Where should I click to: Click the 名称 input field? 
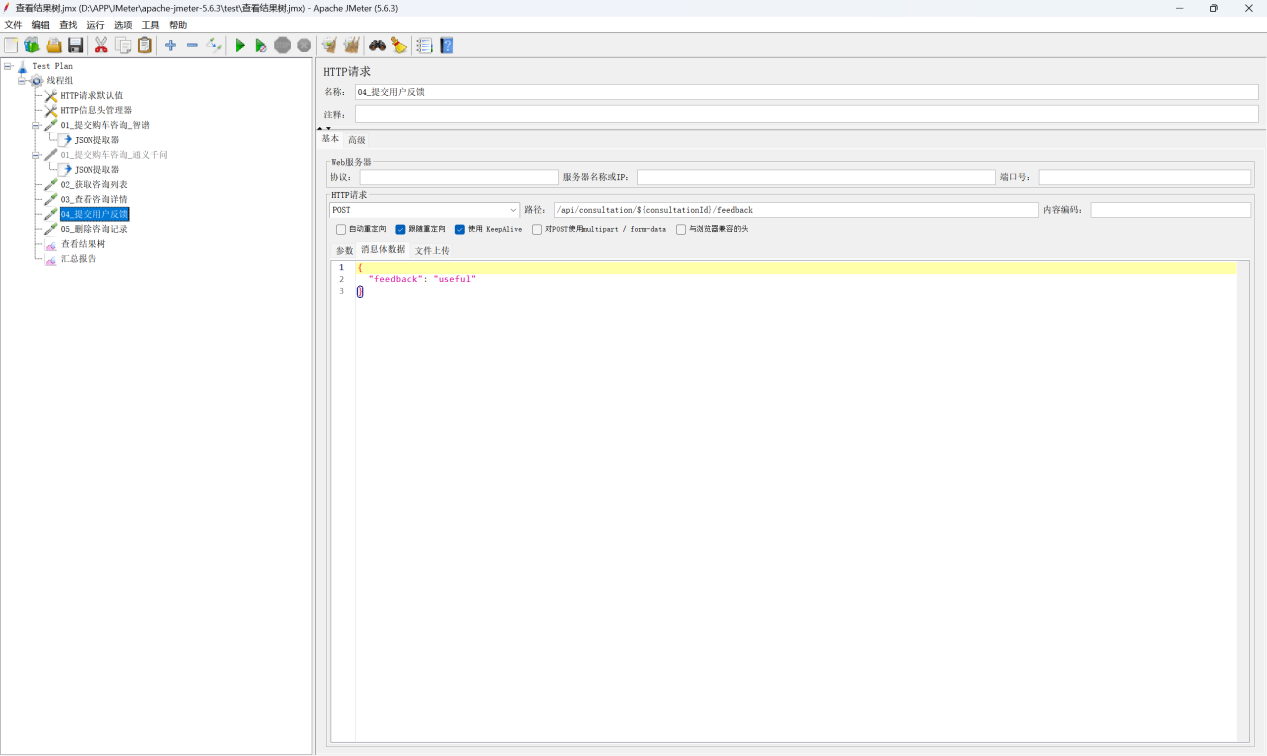coord(806,92)
